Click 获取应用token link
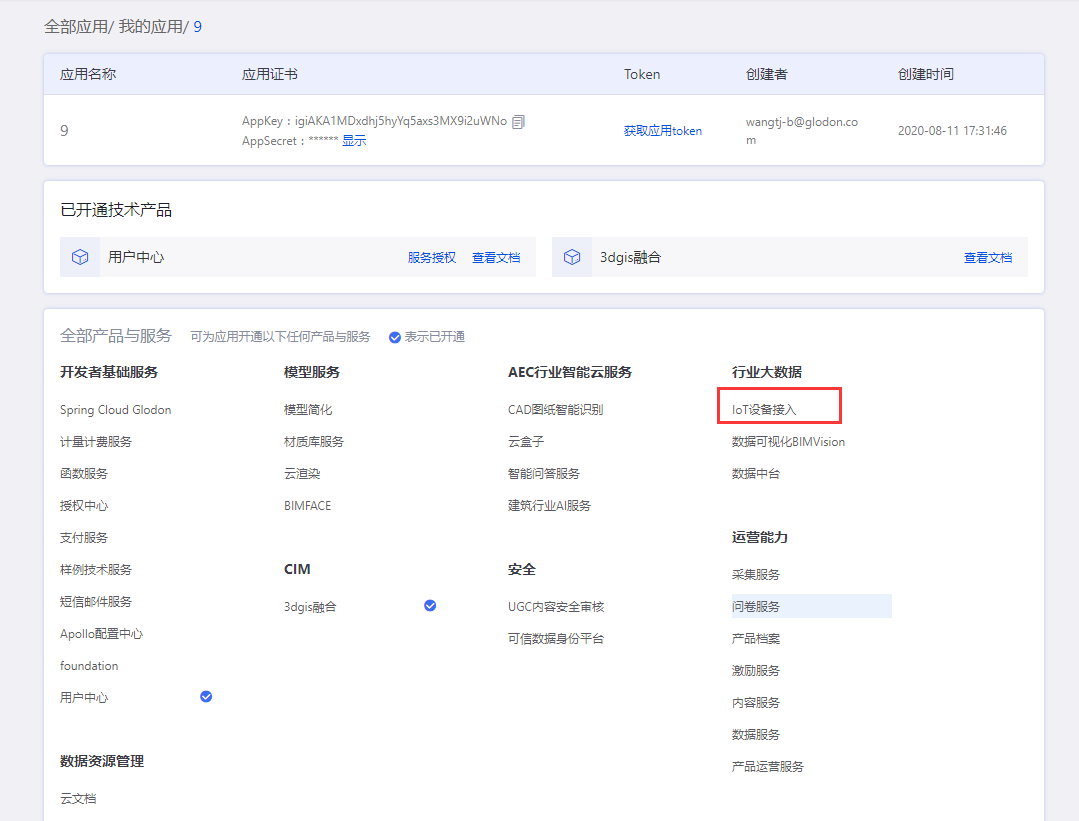Image resolution: width=1079 pixels, height=821 pixels. pos(662,131)
